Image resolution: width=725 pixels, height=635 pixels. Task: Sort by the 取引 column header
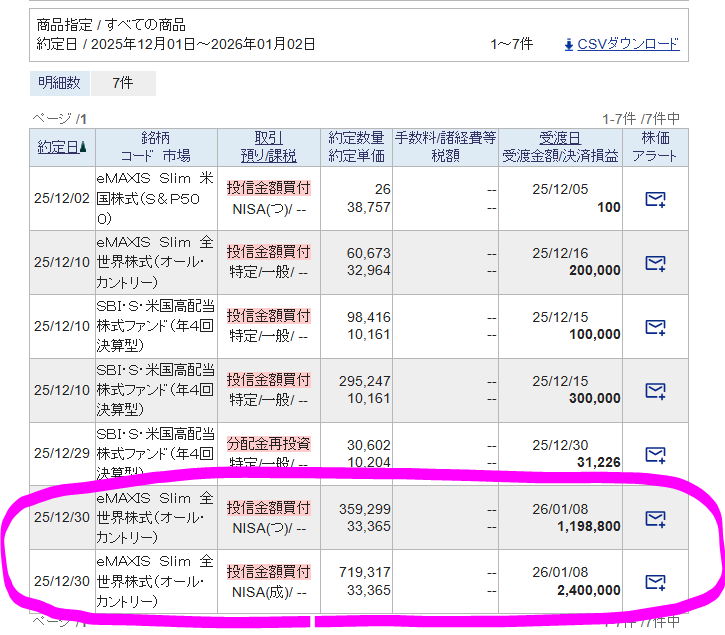coord(268,138)
